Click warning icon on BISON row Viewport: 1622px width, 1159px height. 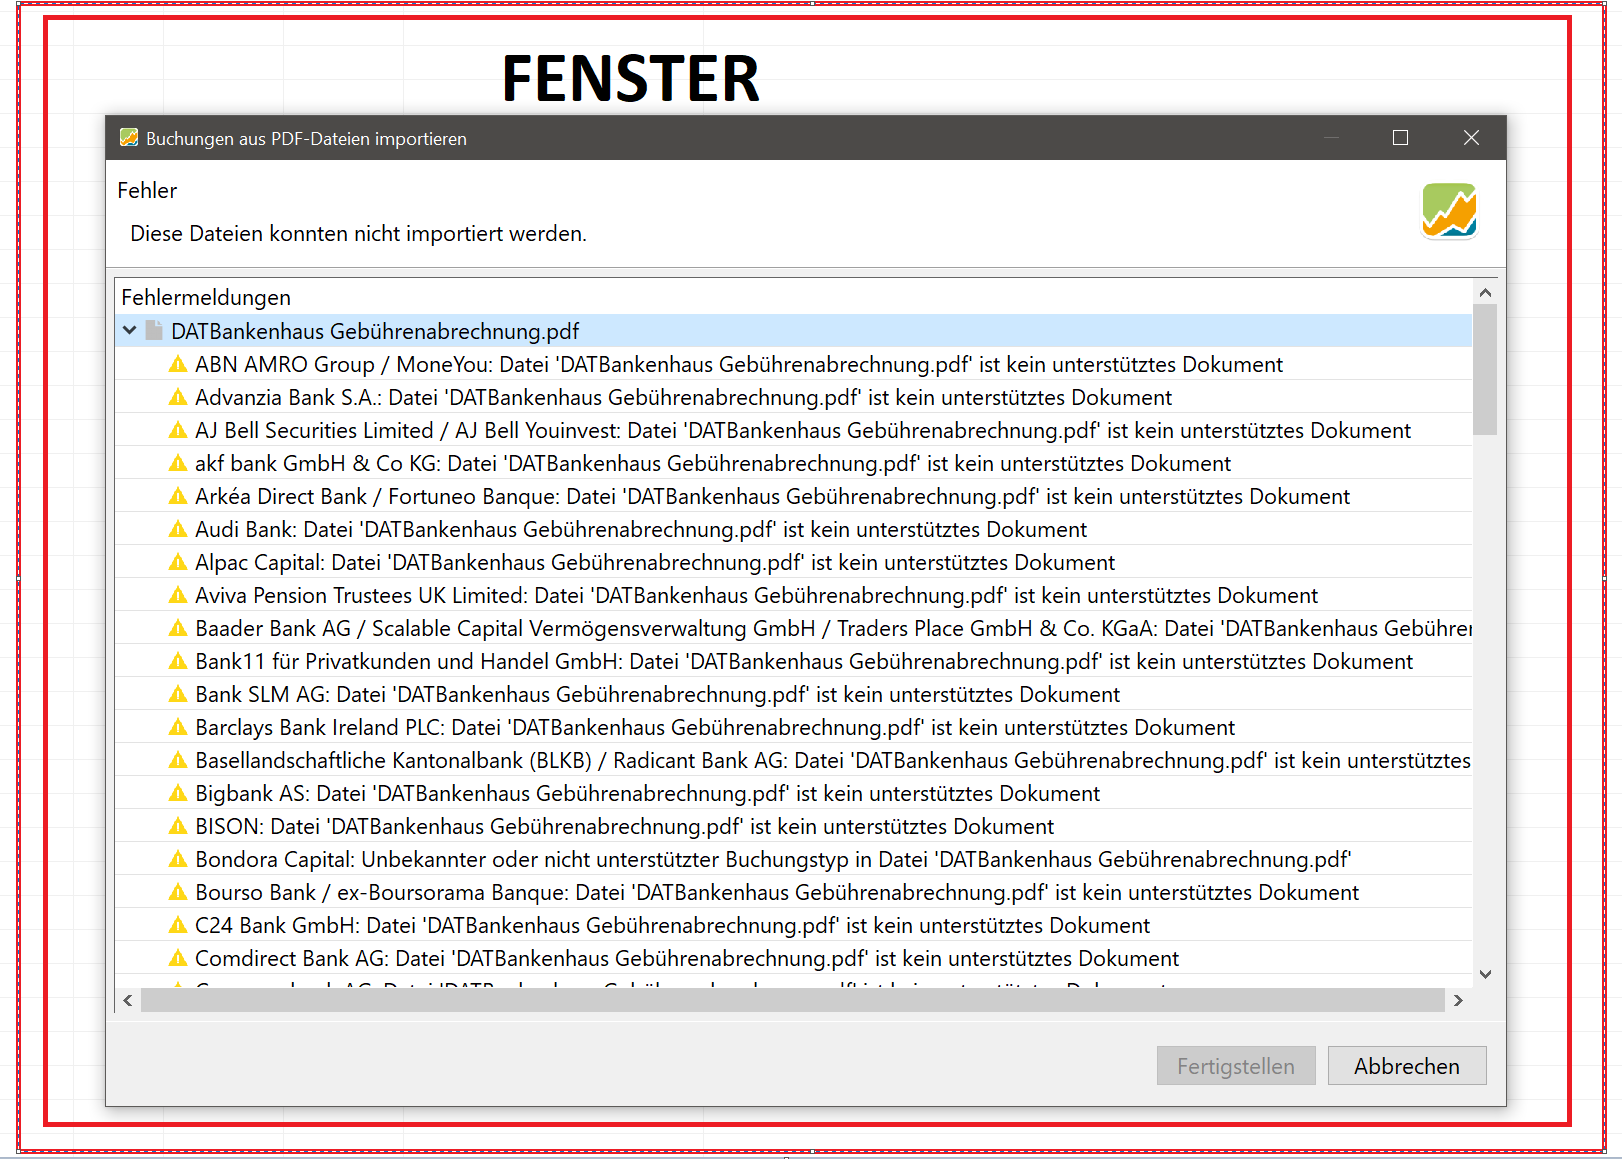pyautogui.click(x=178, y=826)
